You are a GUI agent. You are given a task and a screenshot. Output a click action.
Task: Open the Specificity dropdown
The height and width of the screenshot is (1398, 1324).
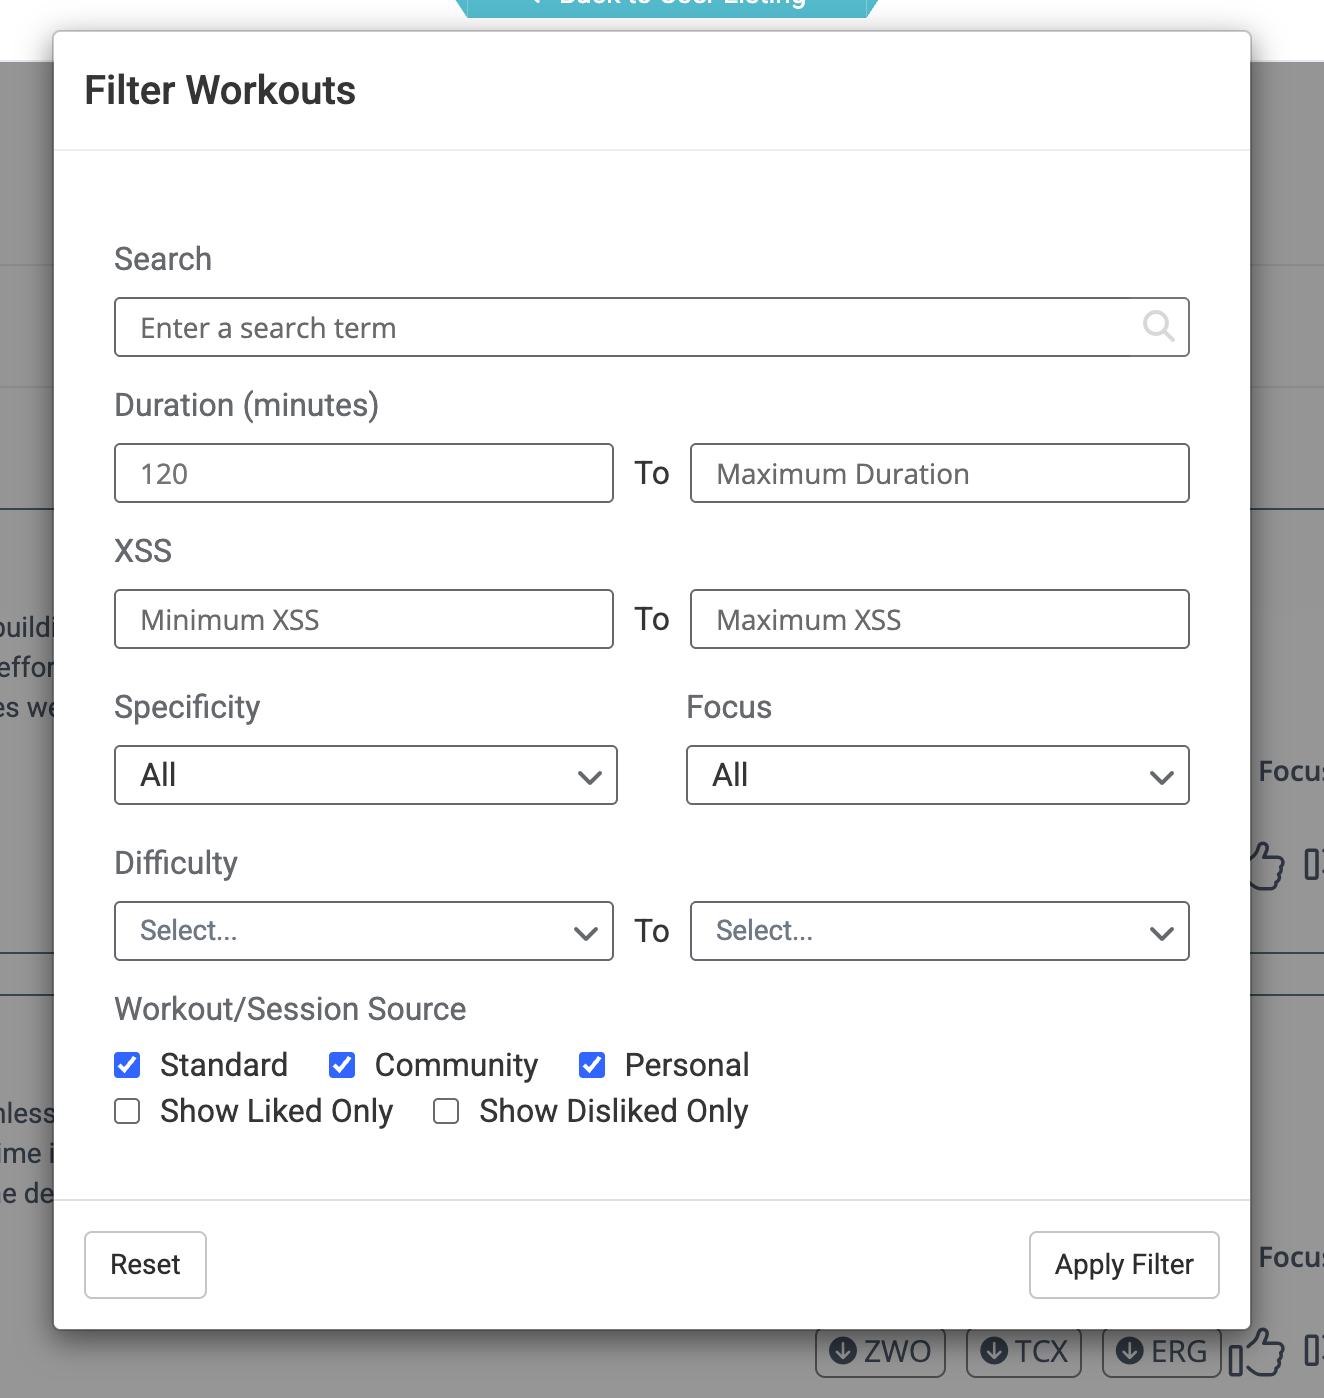(365, 775)
